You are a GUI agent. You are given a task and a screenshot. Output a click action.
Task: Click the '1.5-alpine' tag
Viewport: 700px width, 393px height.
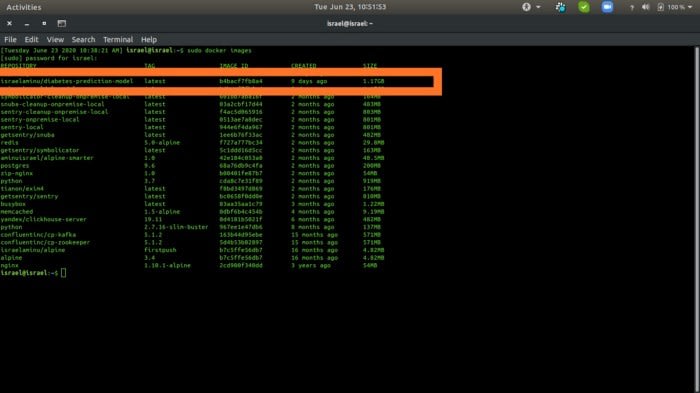pos(162,212)
